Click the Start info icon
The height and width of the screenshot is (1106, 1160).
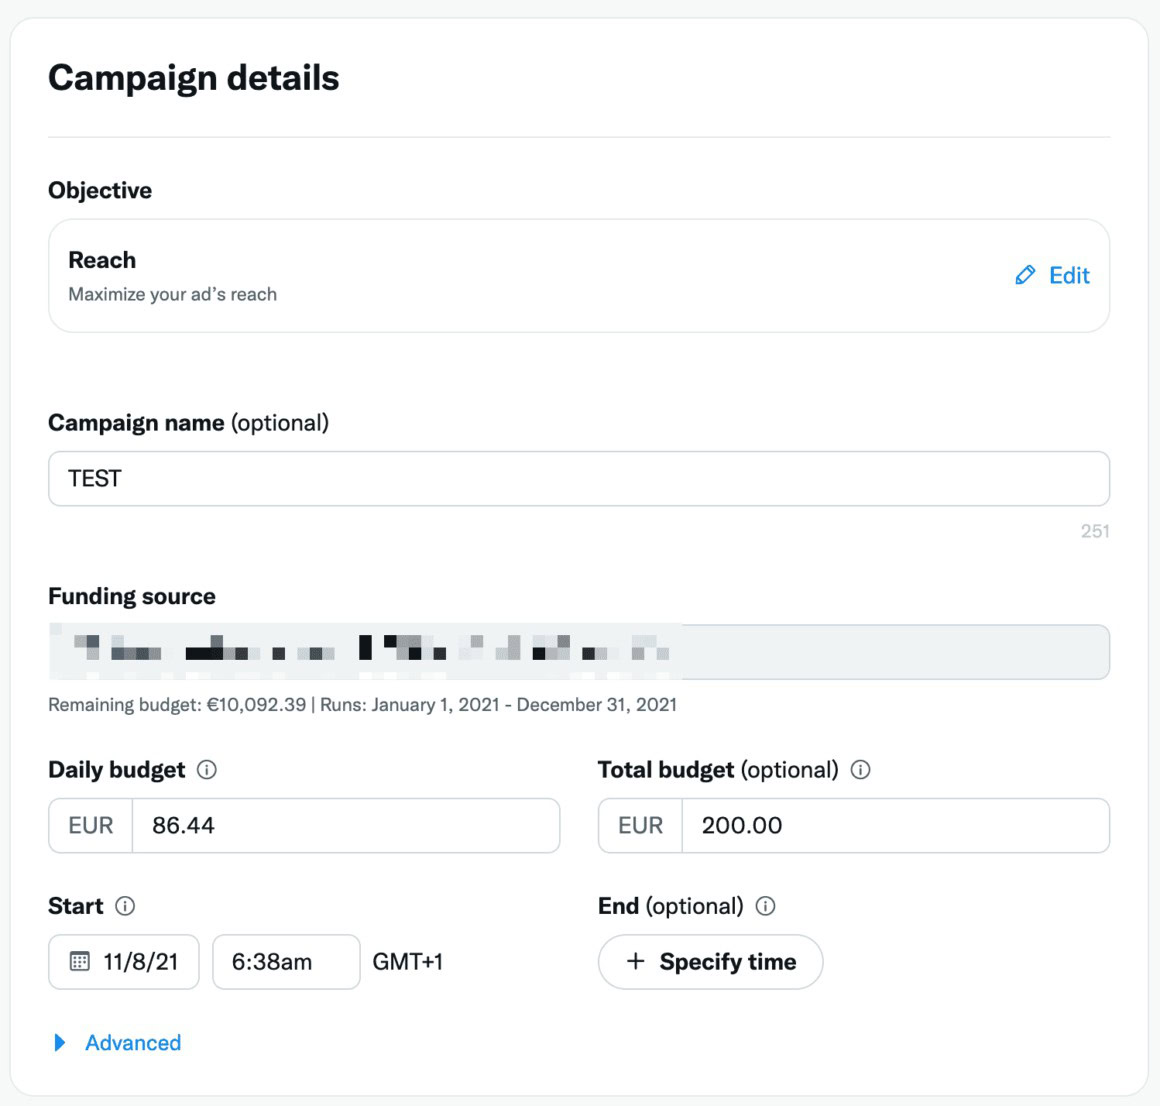125,906
